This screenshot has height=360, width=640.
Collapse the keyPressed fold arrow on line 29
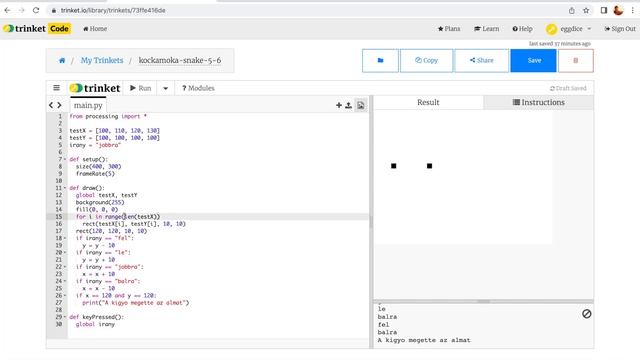(x=65, y=317)
